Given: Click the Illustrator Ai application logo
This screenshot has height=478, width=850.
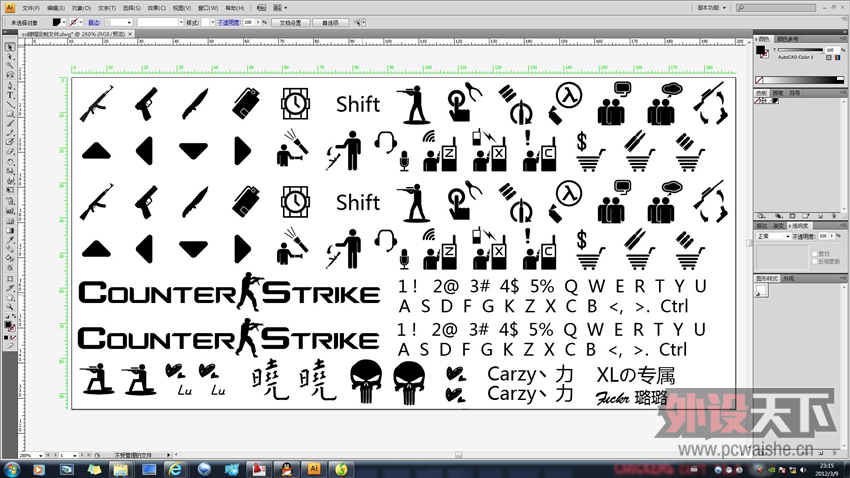Looking at the screenshot, I should pyautogui.click(x=9, y=8).
